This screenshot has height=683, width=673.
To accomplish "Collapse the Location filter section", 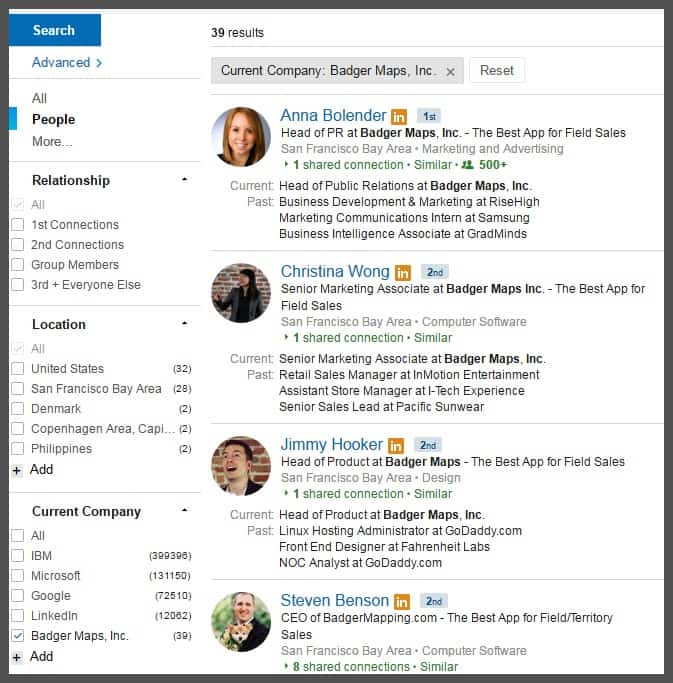I will coord(184,324).
